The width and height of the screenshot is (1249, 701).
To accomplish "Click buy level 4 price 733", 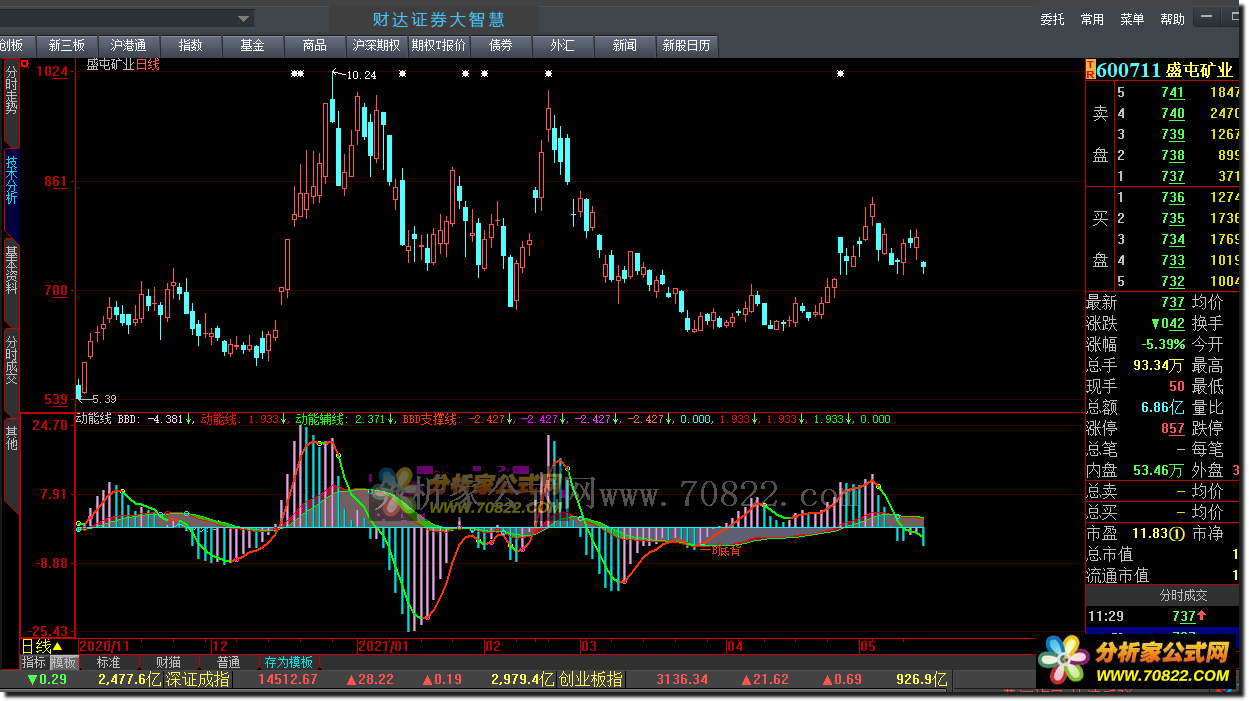I will [1173, 260].
